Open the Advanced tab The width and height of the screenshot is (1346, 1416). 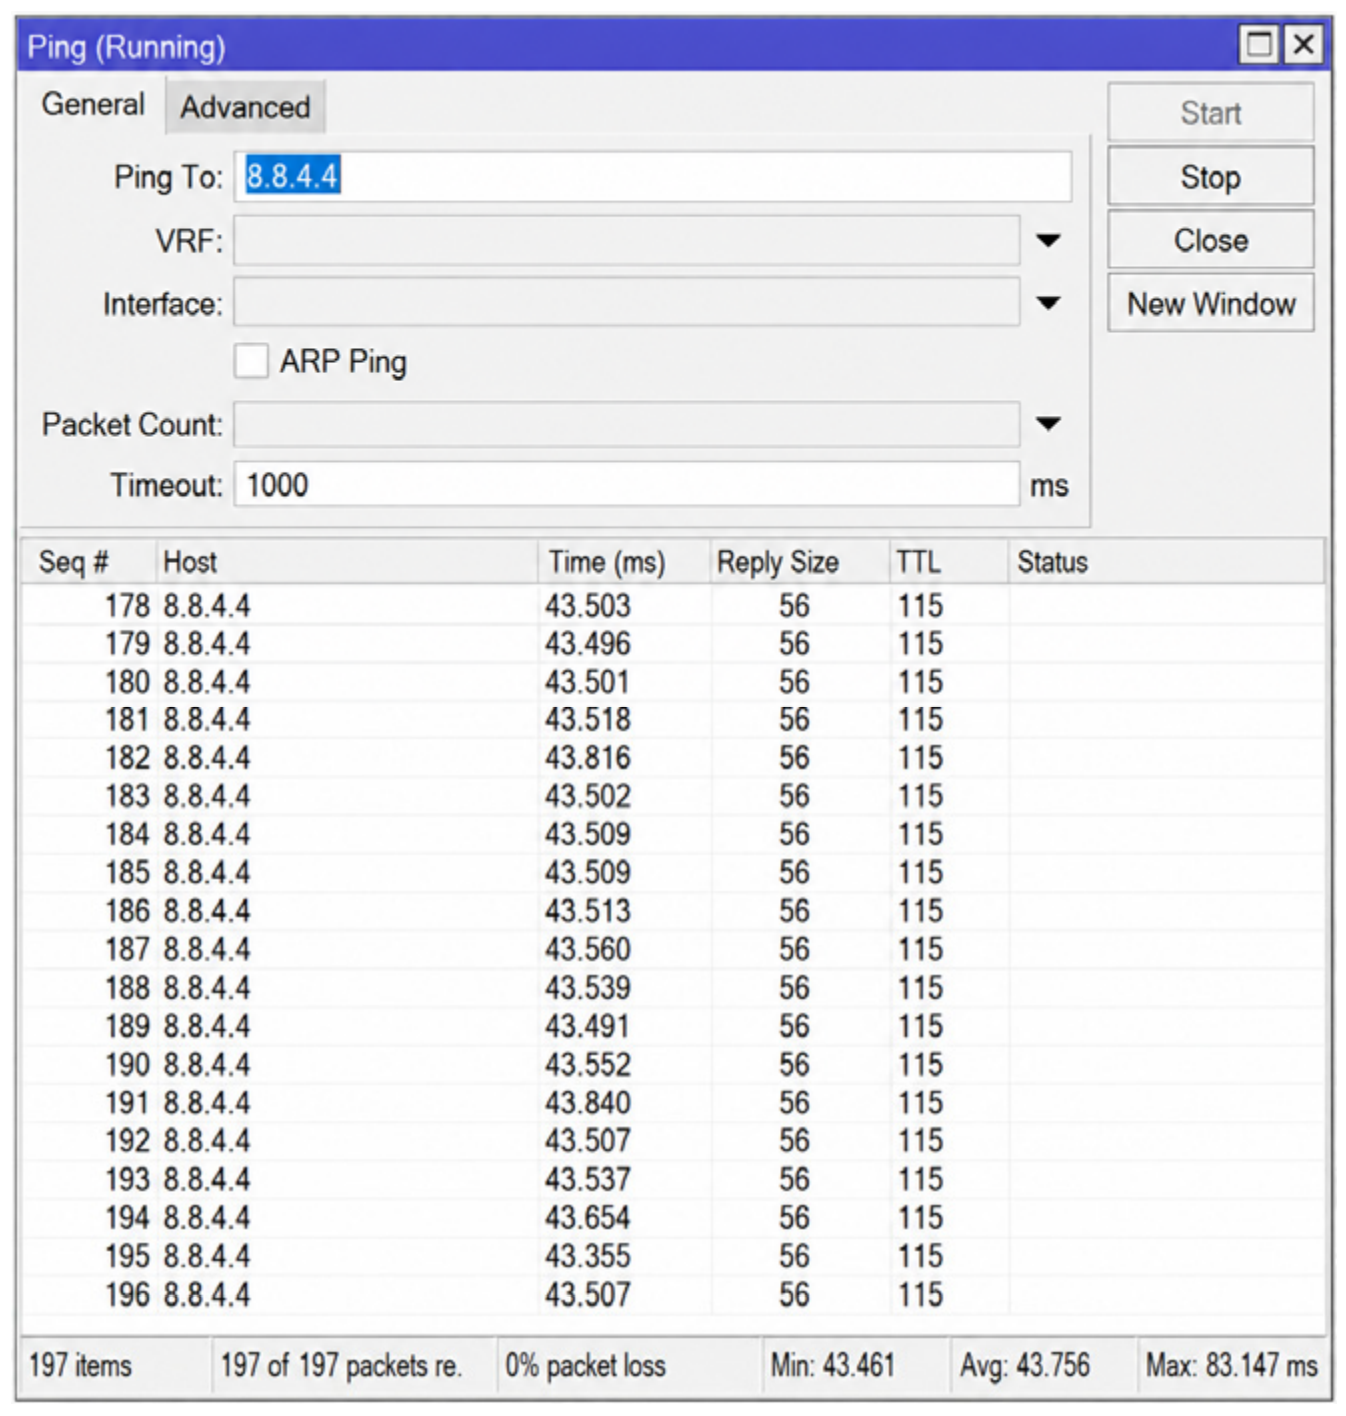tap(245, 107)
